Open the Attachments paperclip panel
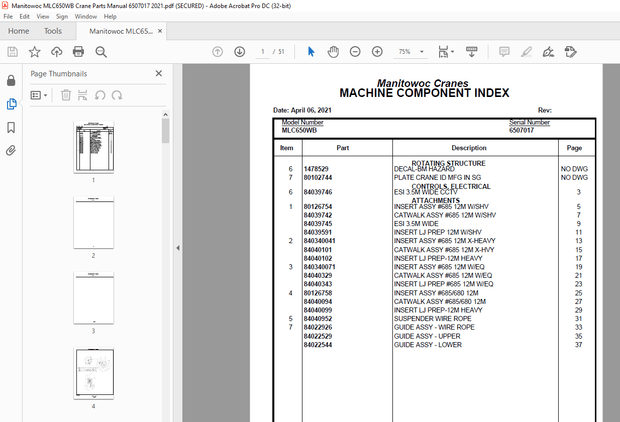Screen dimensions: 620x422 click(11, 151)
